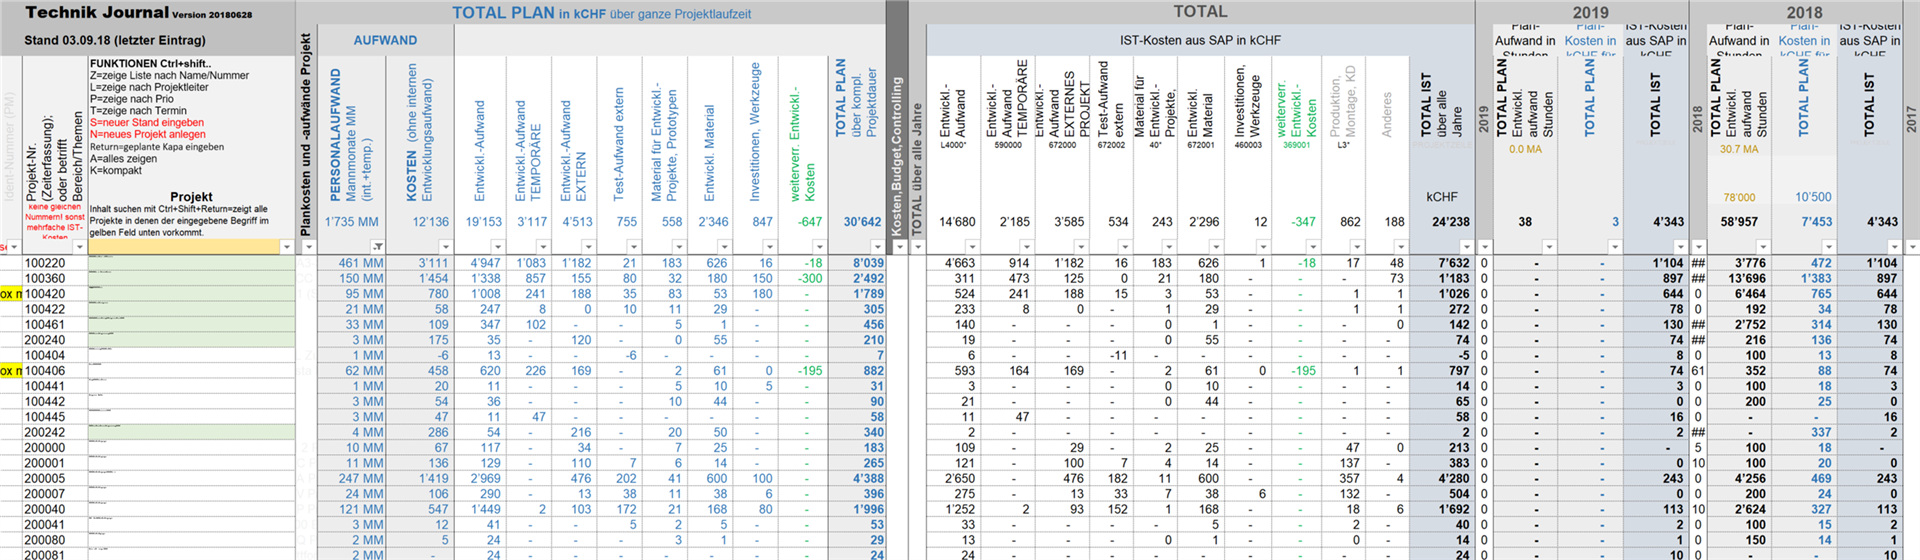Open the Anderes column filter below 188

pyautogui.click(x=1400, y=246)
